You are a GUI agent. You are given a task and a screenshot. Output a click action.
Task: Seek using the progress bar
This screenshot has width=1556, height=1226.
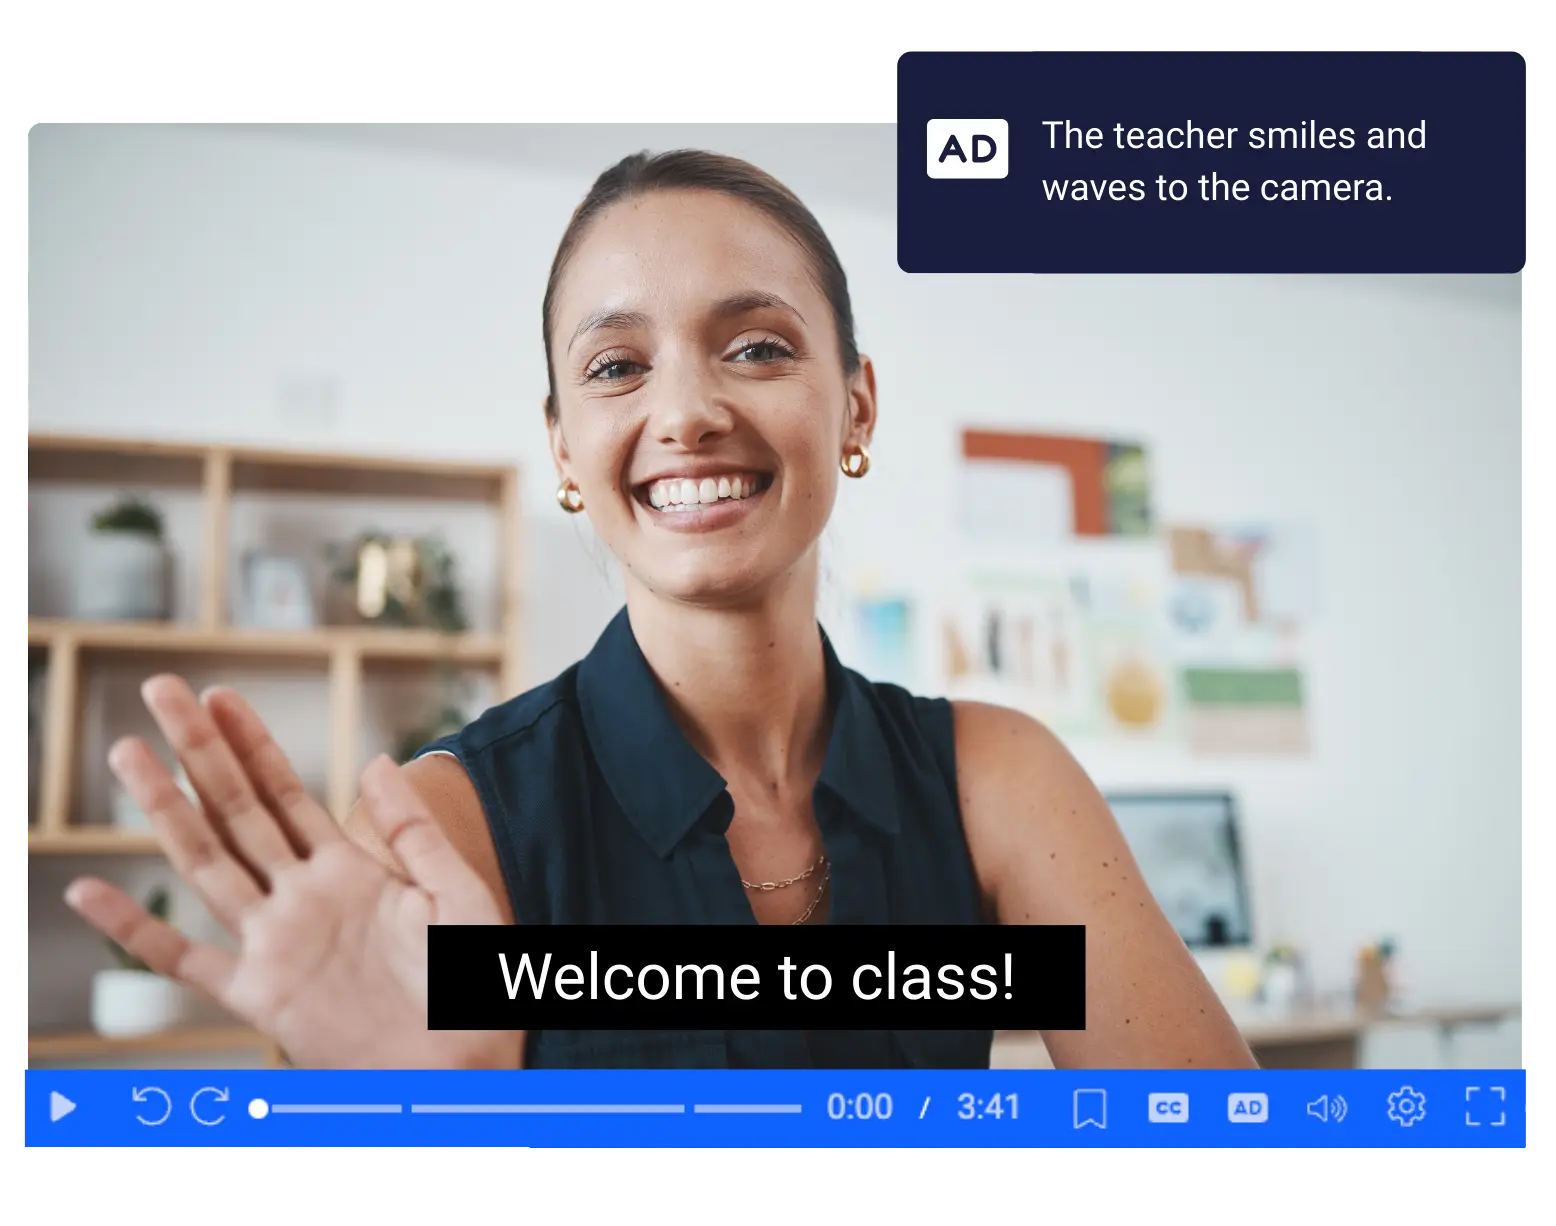point(530,1107)
